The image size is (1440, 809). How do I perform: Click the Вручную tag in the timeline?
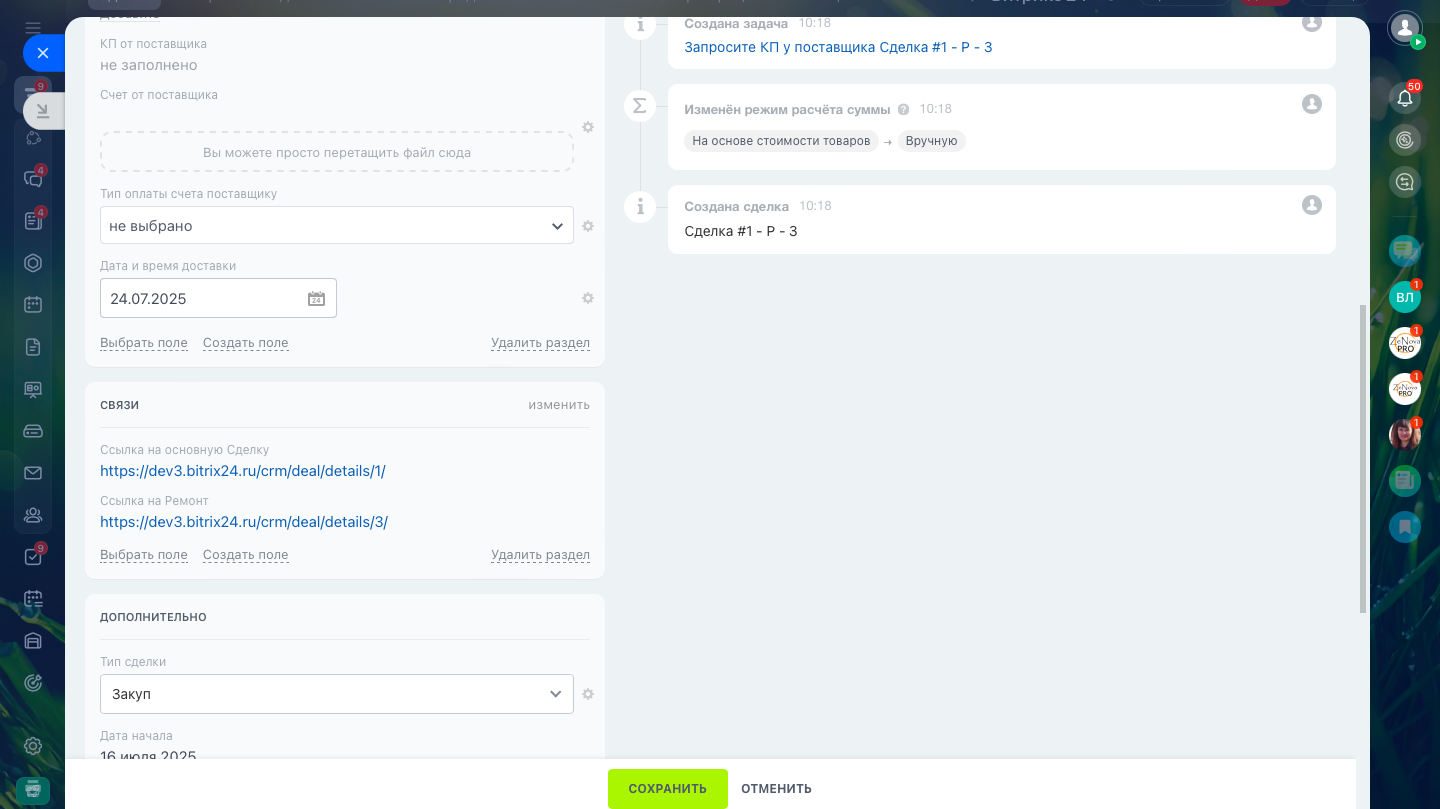(x=931, y=141)
